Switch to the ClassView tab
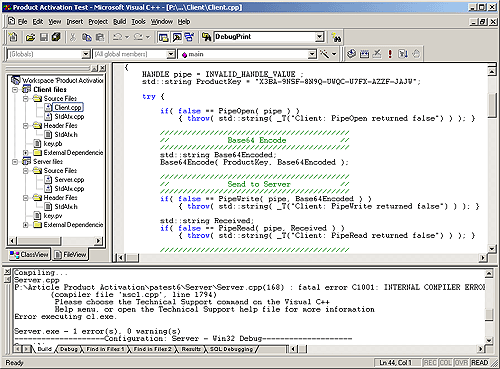 click(x=29, y=255)
